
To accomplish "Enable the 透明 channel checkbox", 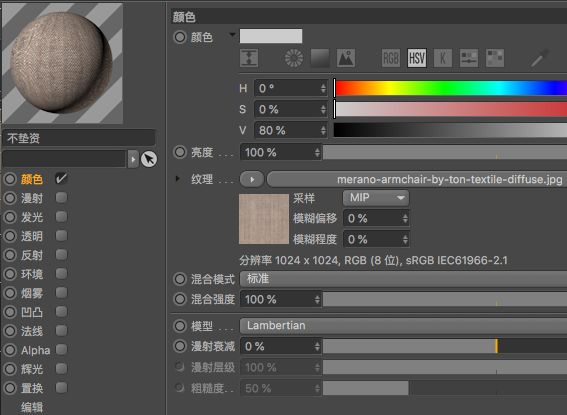I will [61, 235].
